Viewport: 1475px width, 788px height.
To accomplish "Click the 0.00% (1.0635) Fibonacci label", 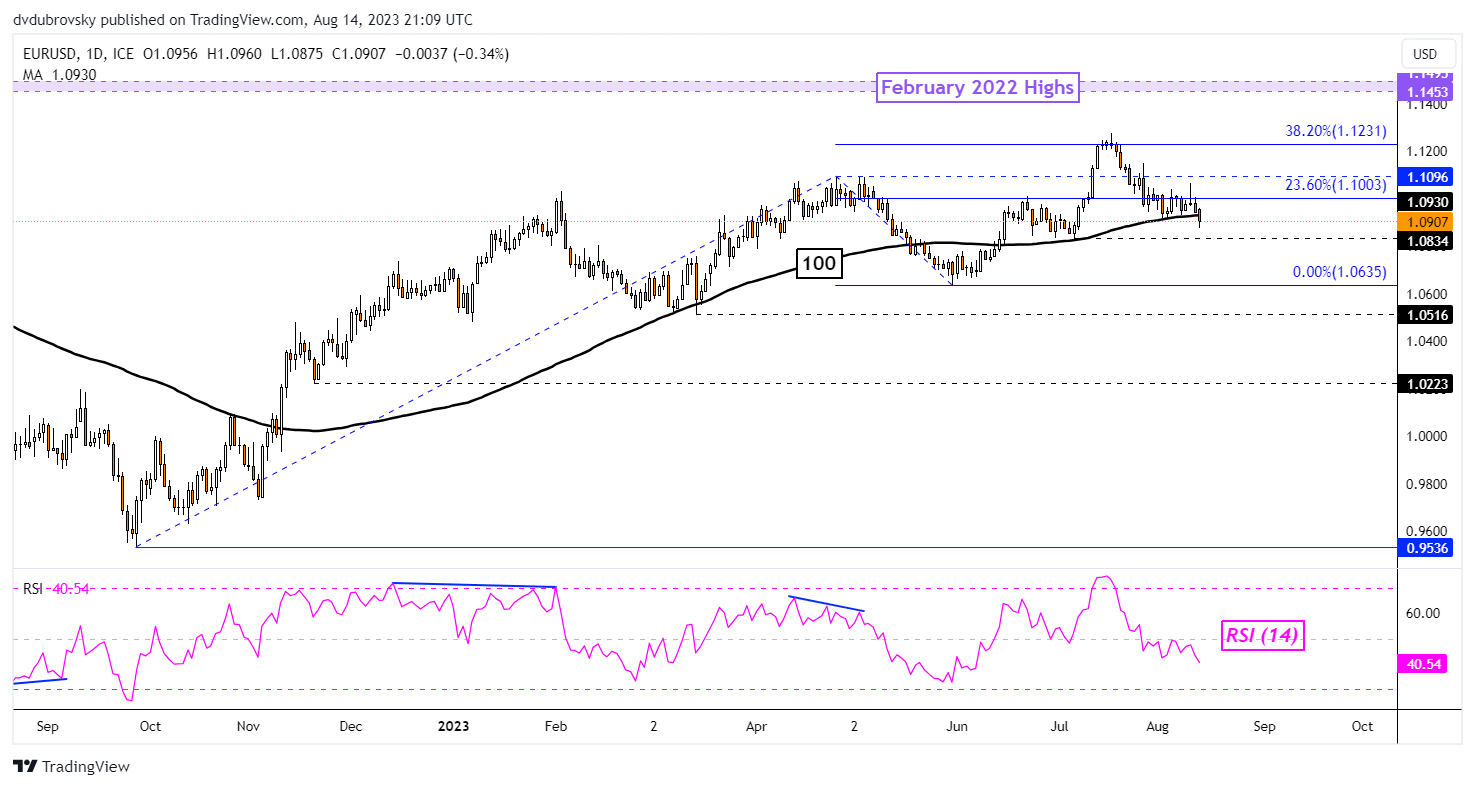I will [x=1340, y=271].
